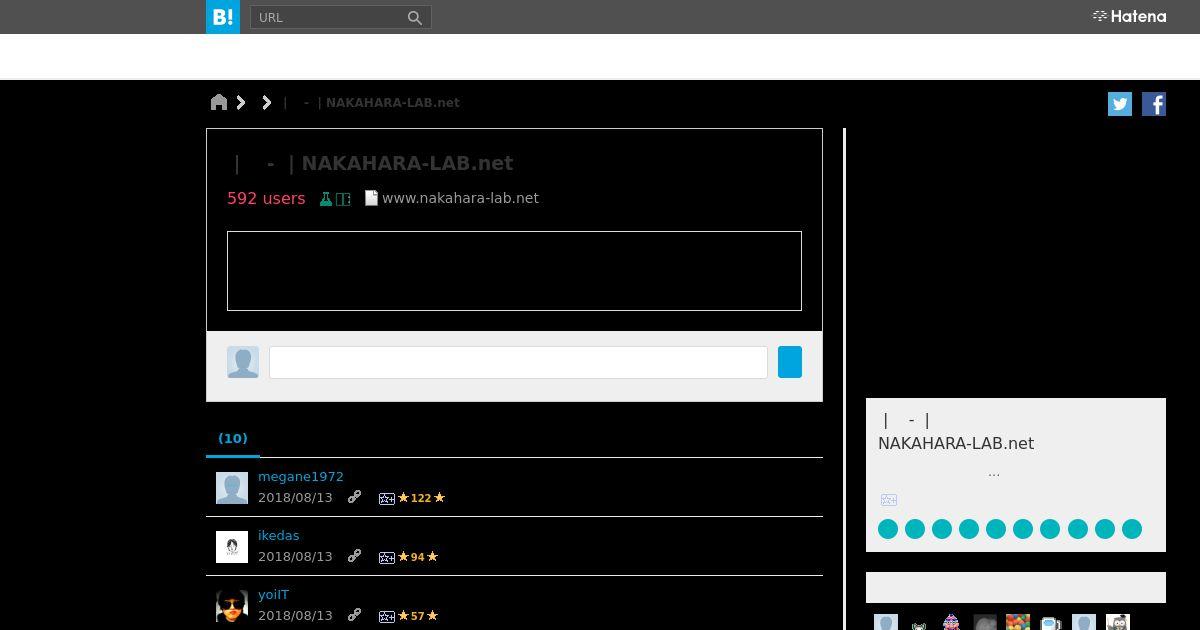Image resolution: width=1200 pixels, height=630 pixels.
Task: Click the 2018/08/13 date on yoiIT's comment
Action: 295,616
